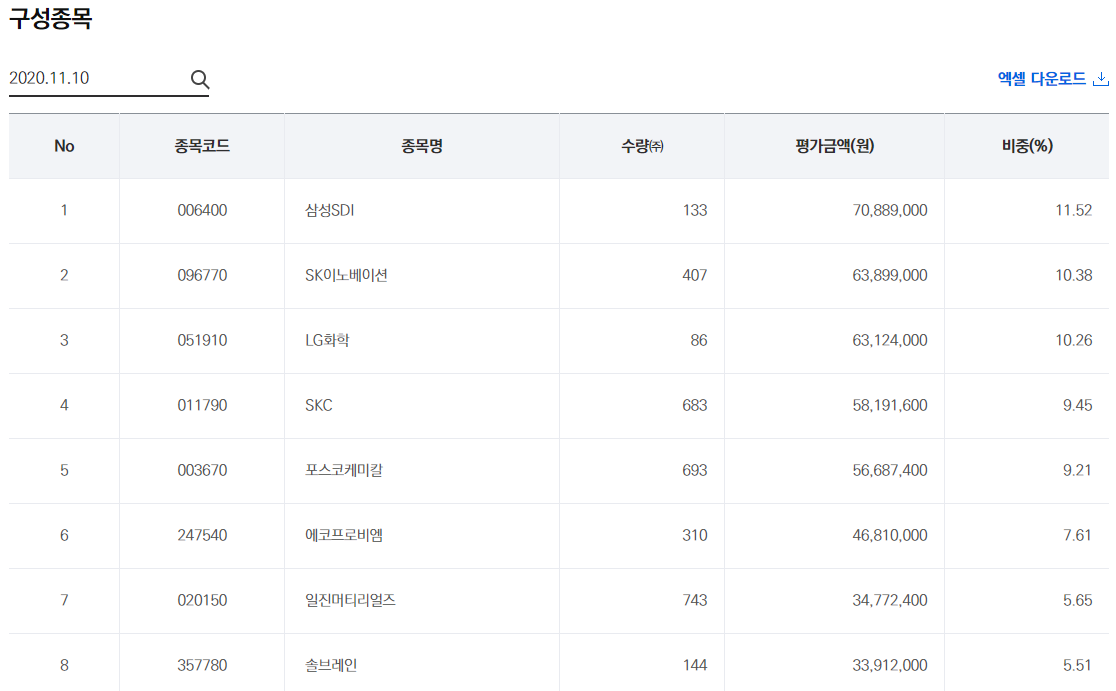This screenshot has height=691, width=1116.
Task: Click weight value 10.38
Action: (x=1073, y=275)
